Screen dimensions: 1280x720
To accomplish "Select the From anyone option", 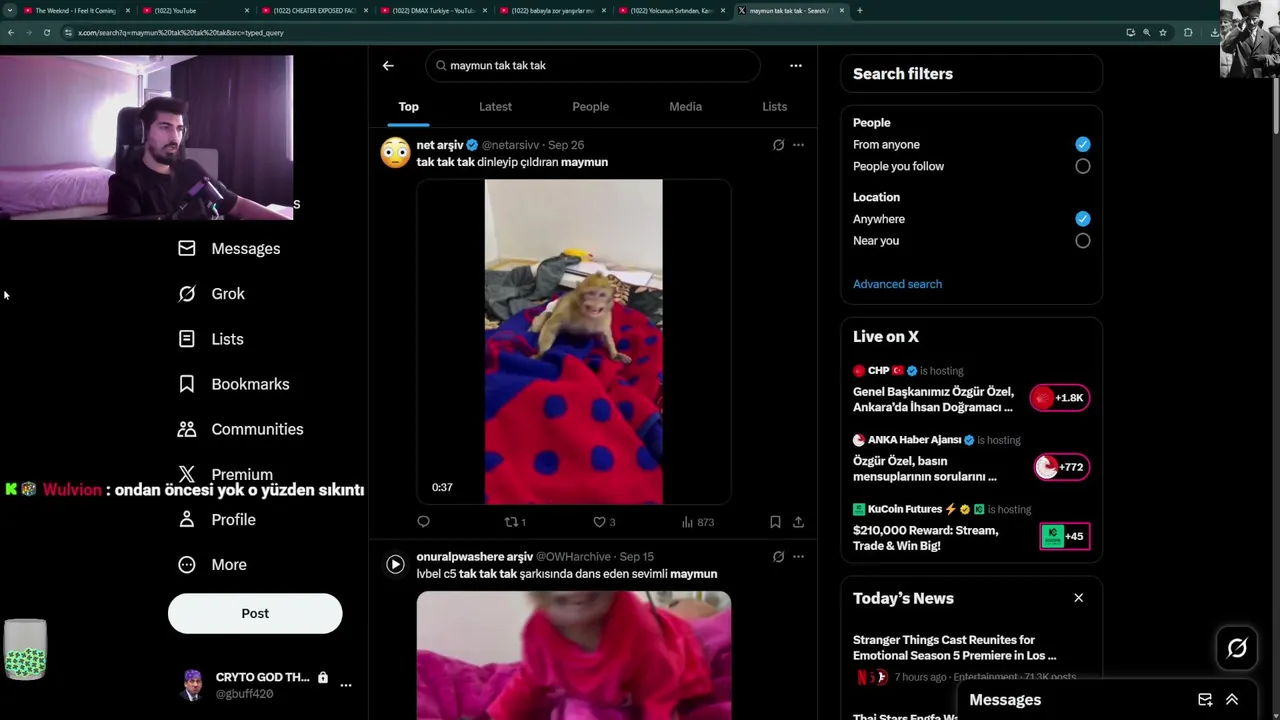I will pyautogui.click(x=1082, y=144).
